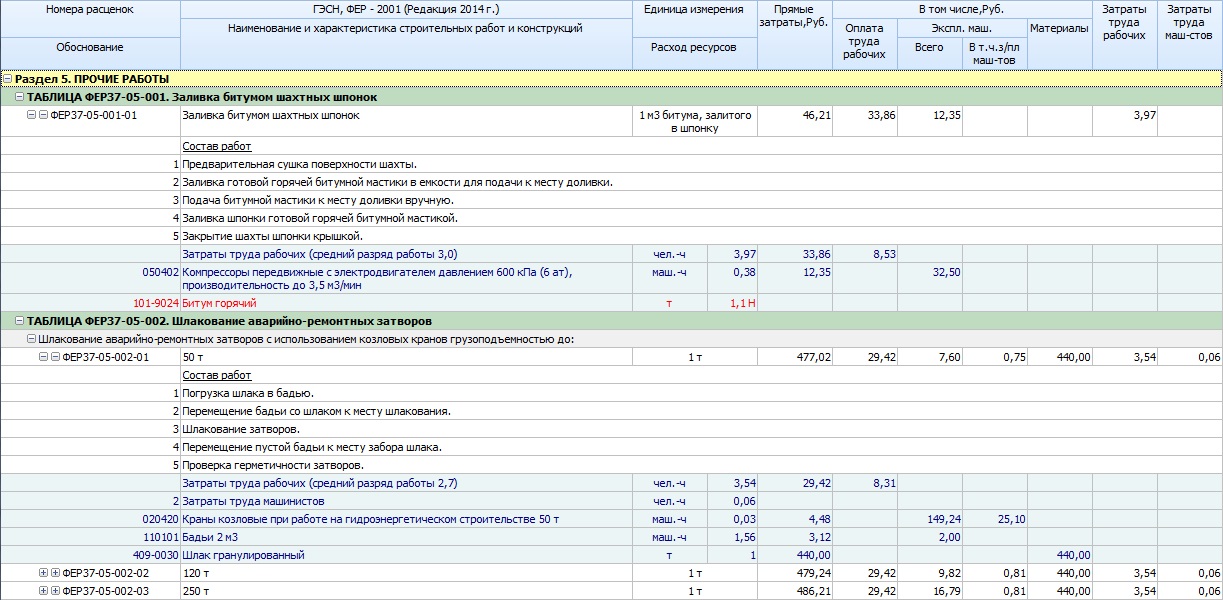Expand left plus box of ФЕР37-05-002-02

43,573
